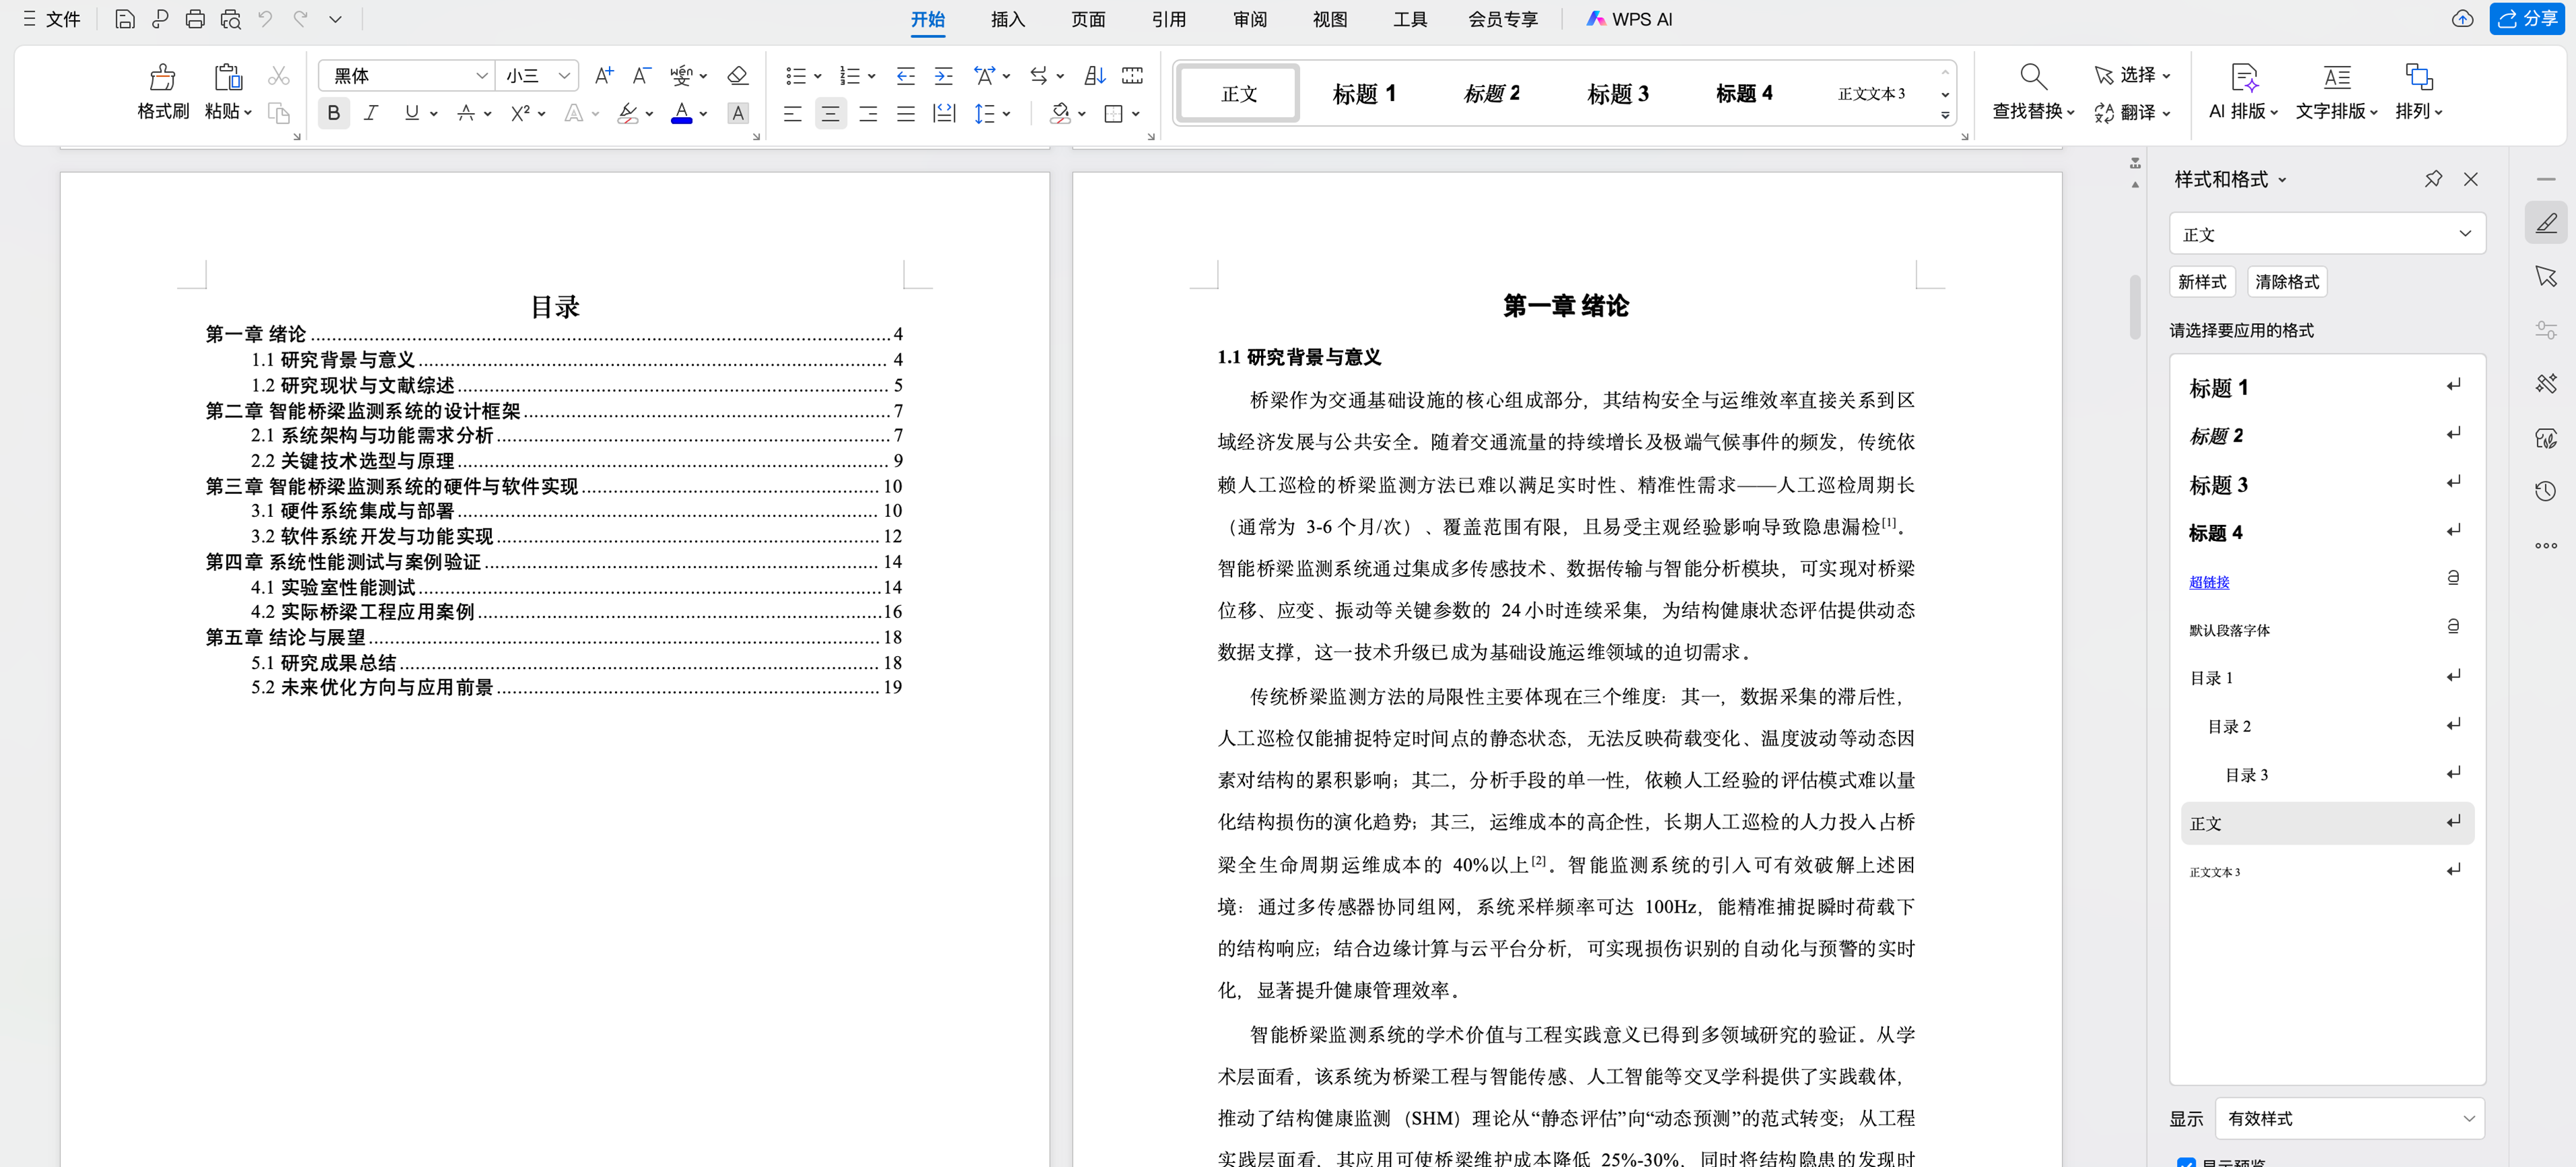Click the 新样式 button

[2202, 282]
